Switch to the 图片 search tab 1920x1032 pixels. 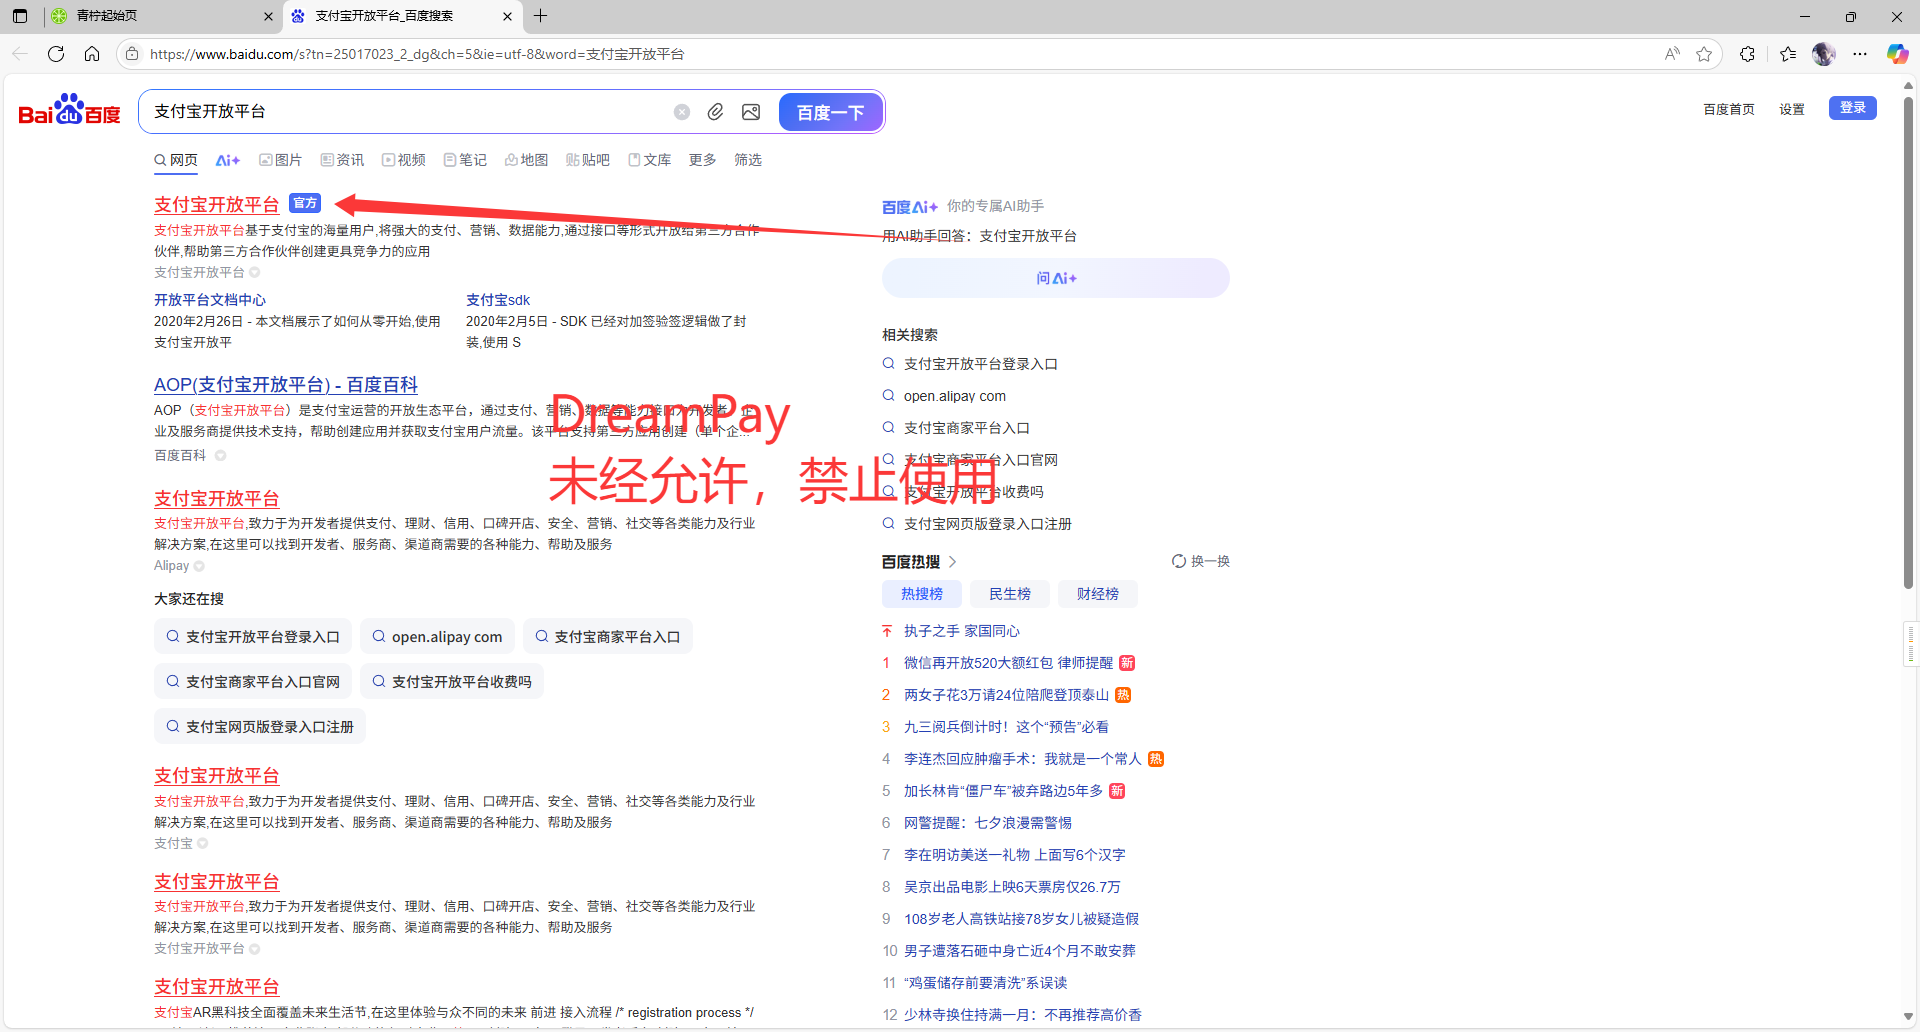pyautogui.click(x=281, y=160)
